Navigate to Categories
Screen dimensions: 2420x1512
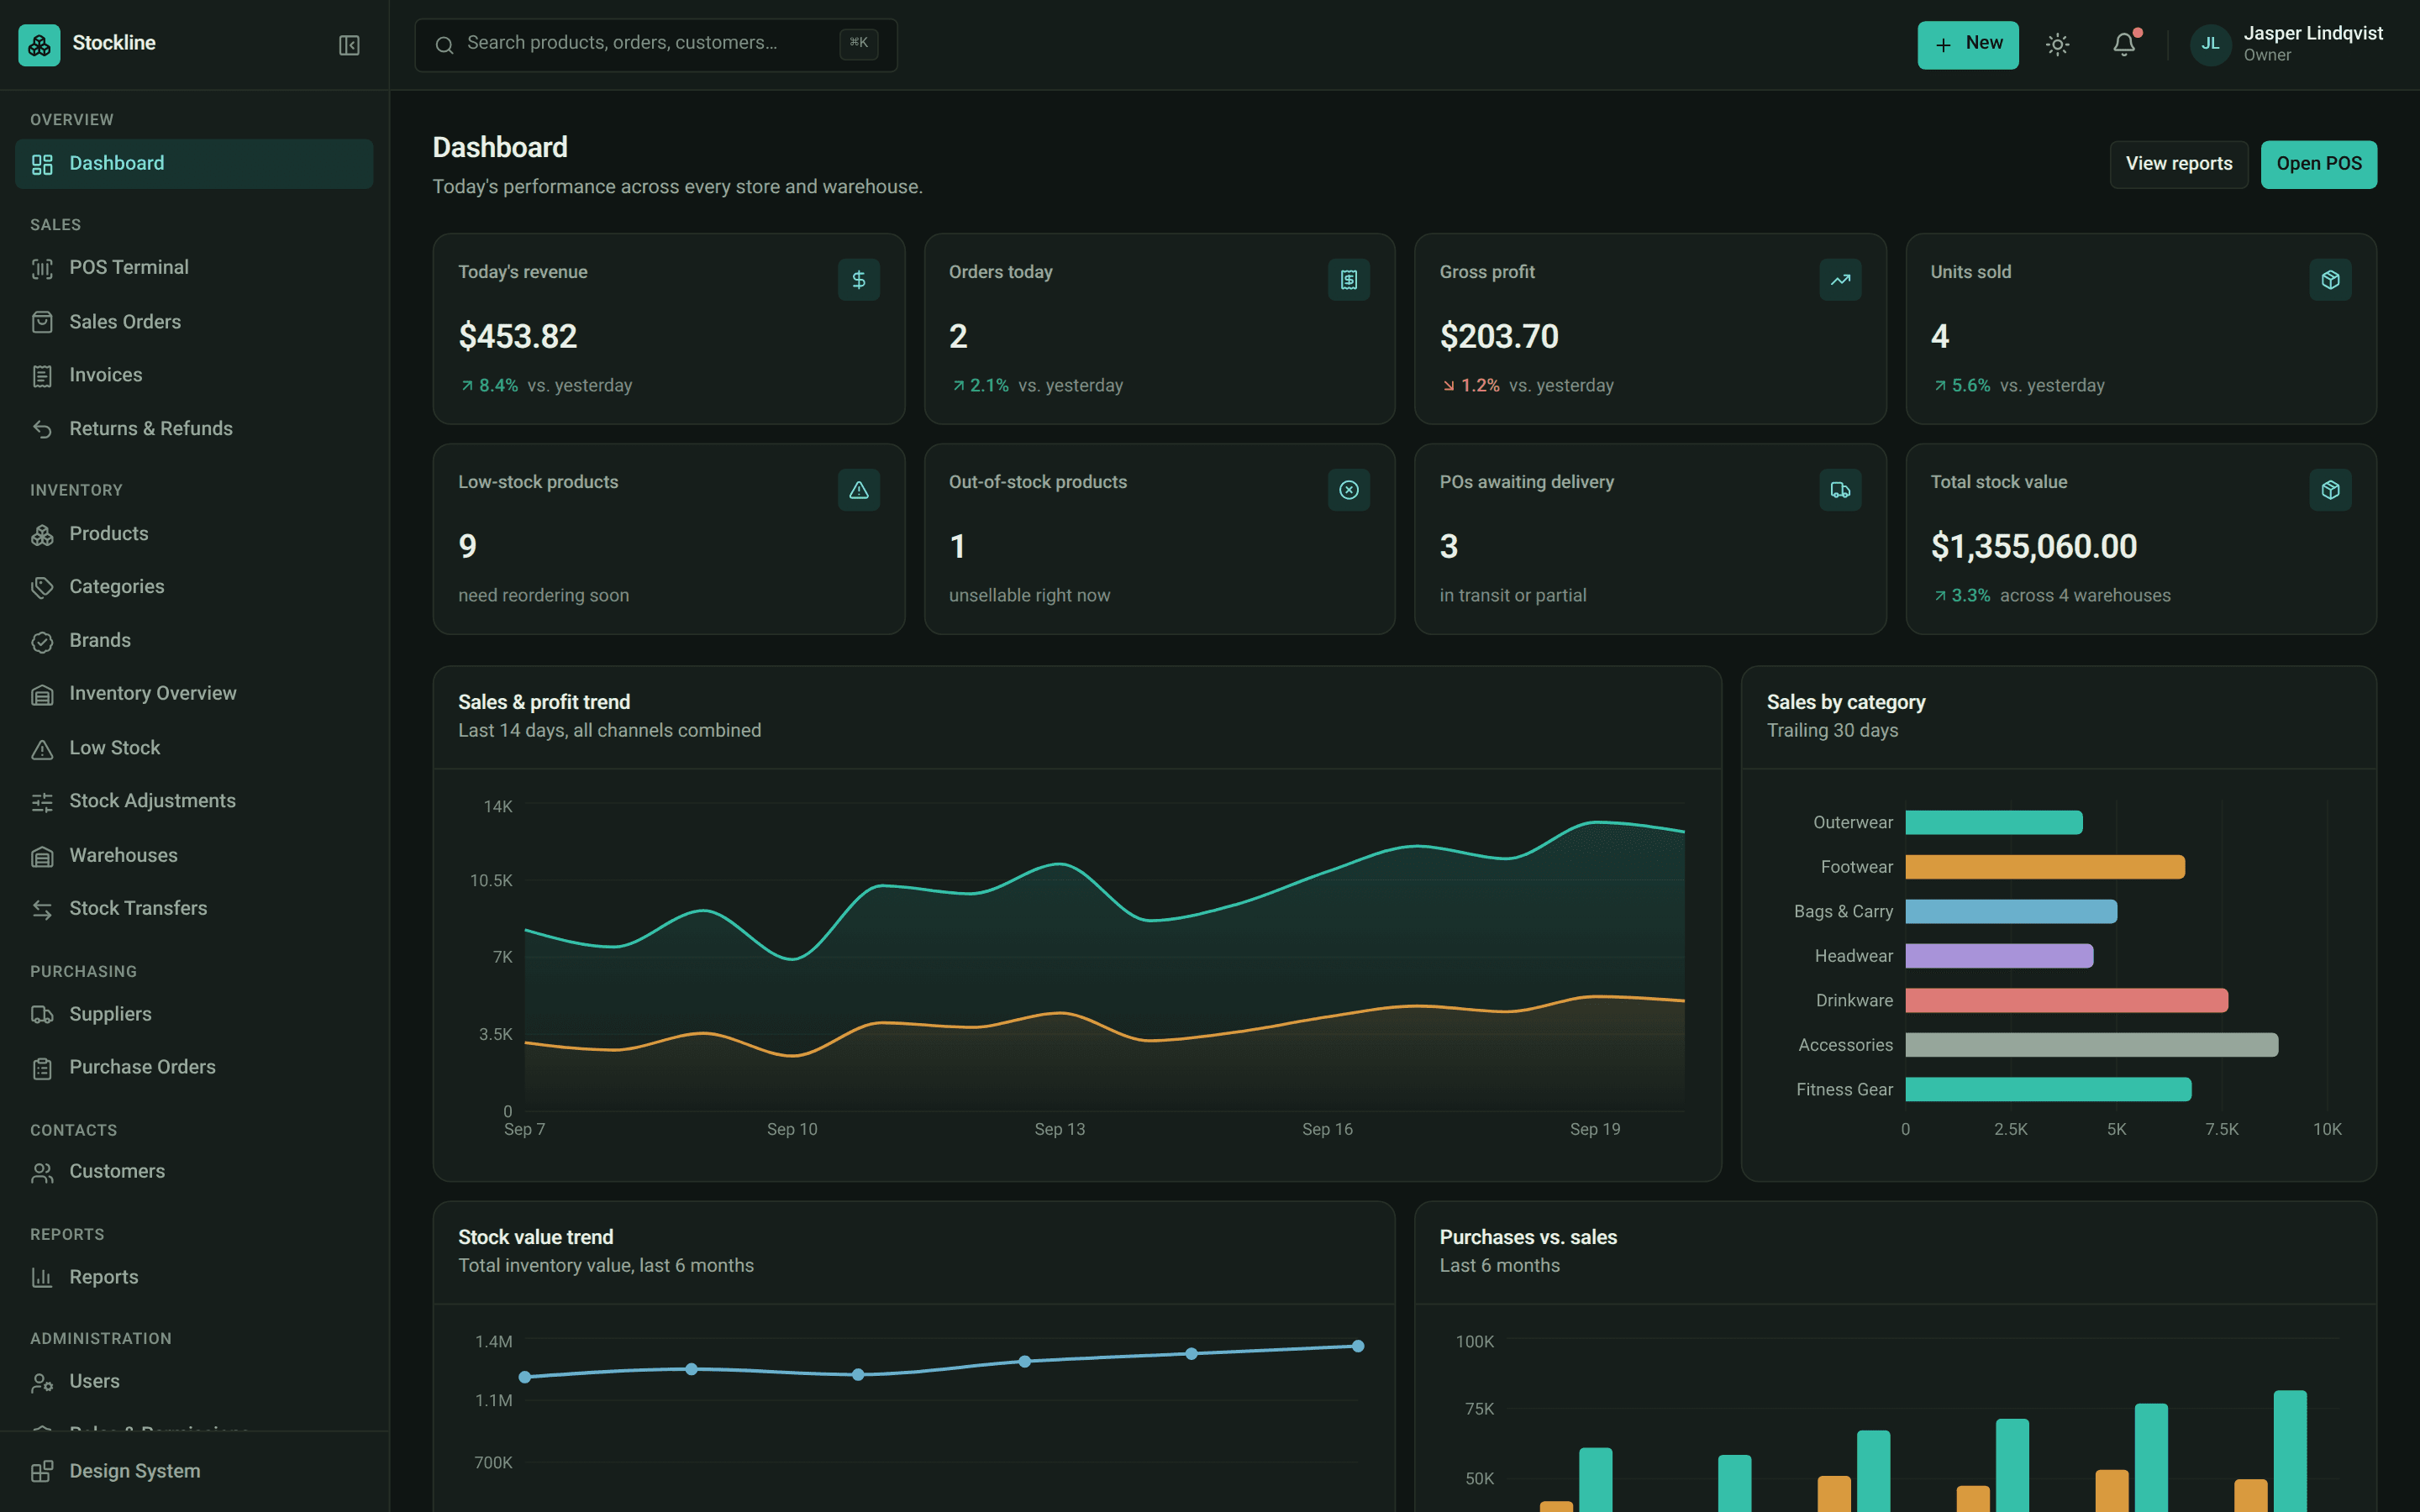pos(194,587)
